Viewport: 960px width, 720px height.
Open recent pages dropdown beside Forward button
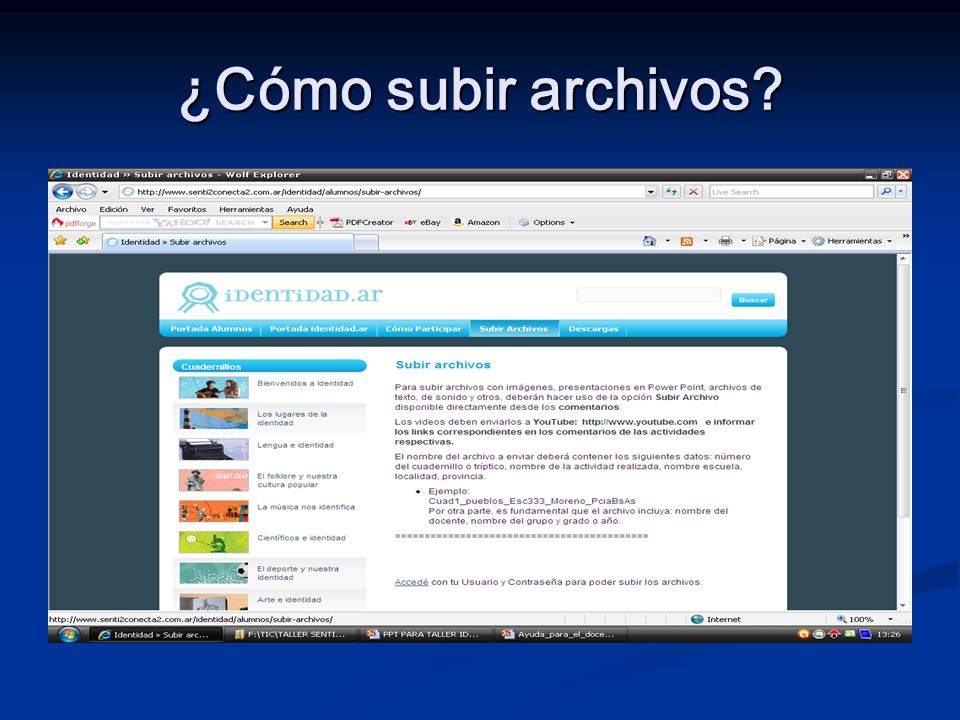pyautogui.click(x=105, y=192)
